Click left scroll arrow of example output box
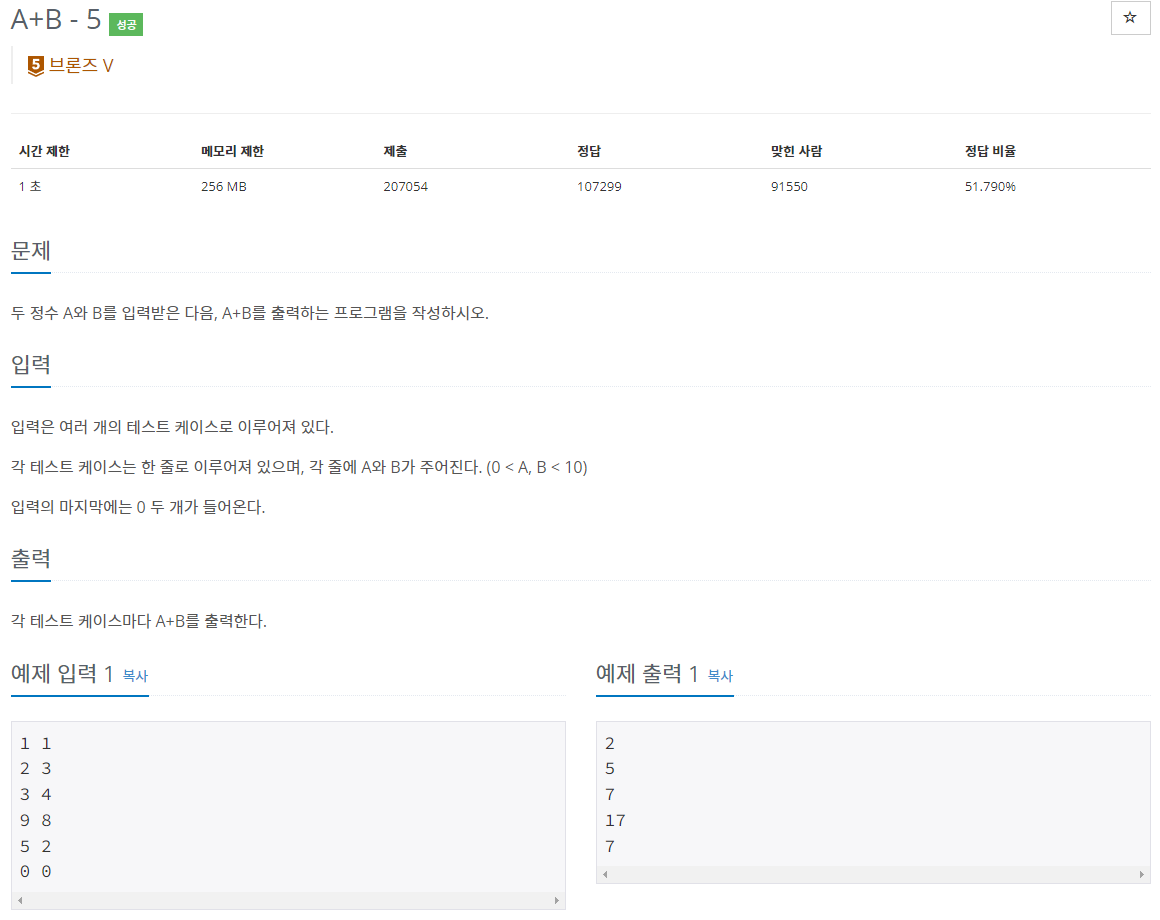Image resolution: width=1160 pixels, height=920 pixels. pos(605,874)
